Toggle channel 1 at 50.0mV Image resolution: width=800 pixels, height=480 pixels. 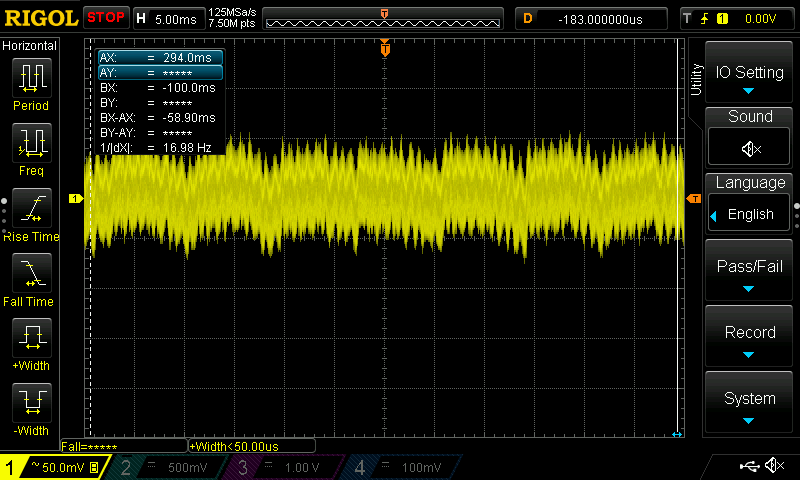(x=53, y=467)
